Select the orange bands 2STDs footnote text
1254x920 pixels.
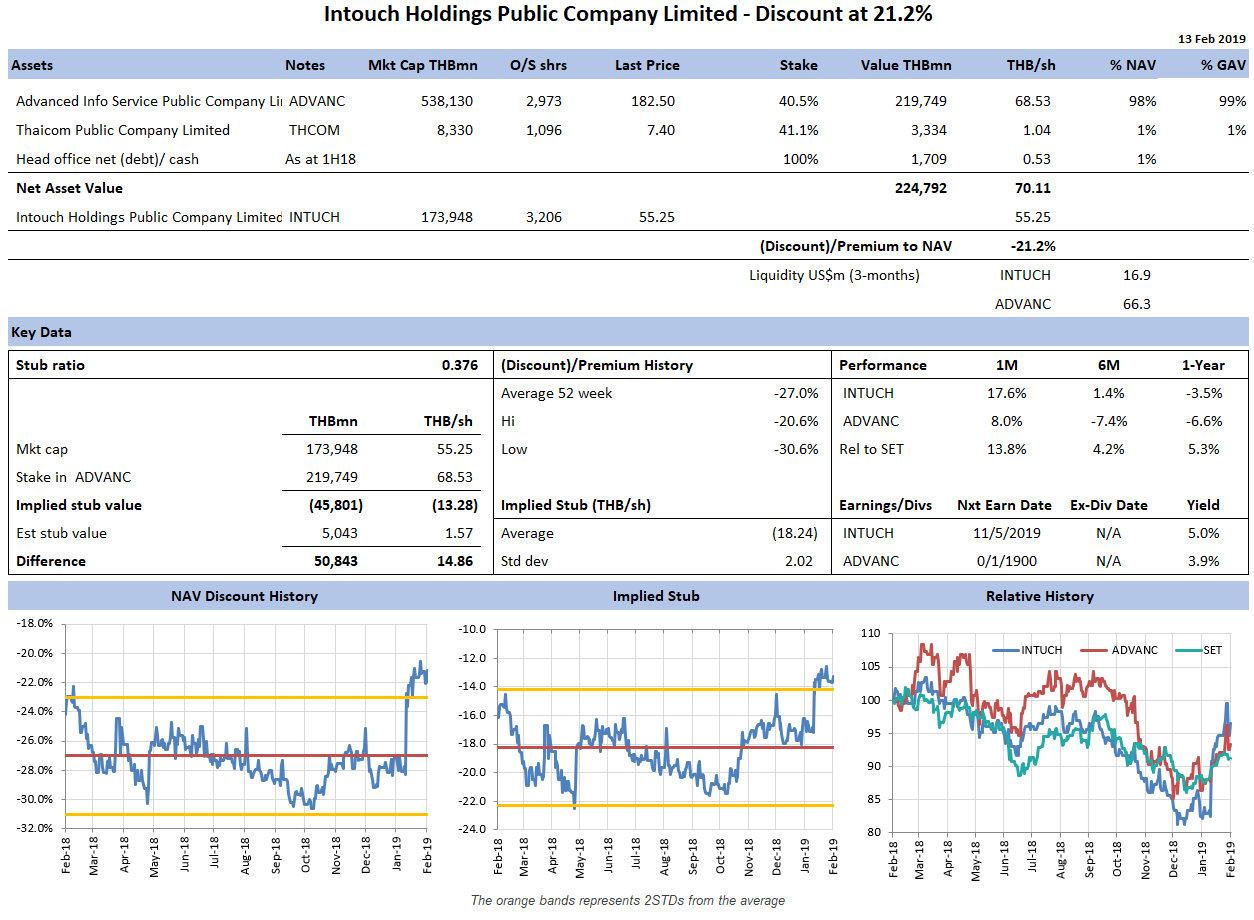coord(627,900)
